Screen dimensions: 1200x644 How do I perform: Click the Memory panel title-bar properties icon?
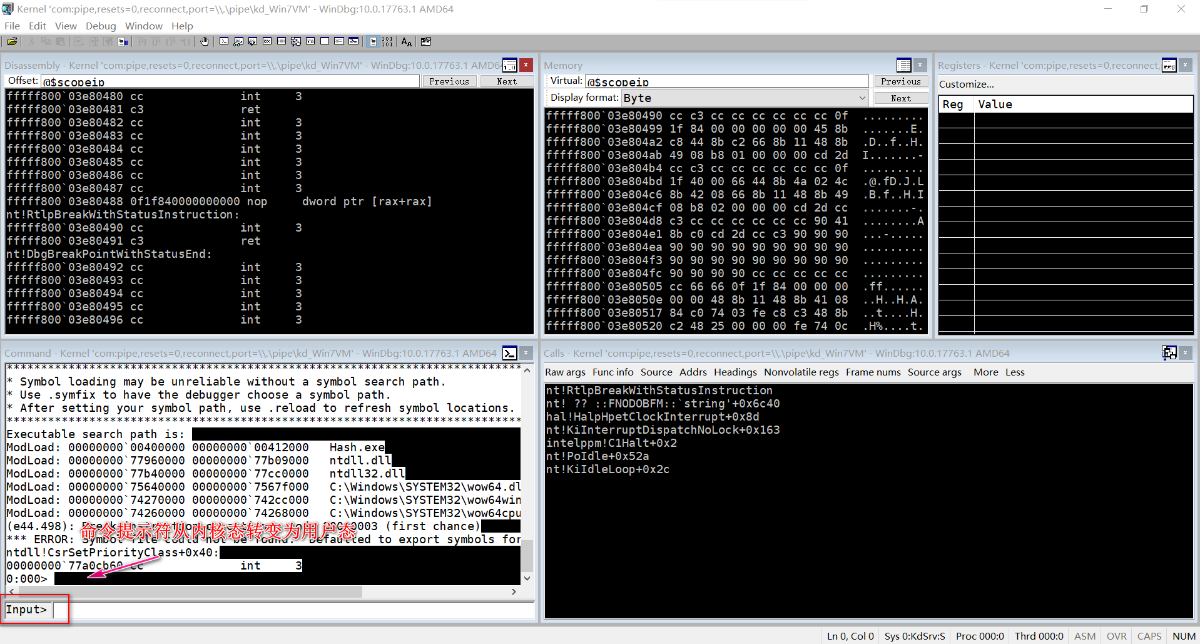tap(904, 65)
